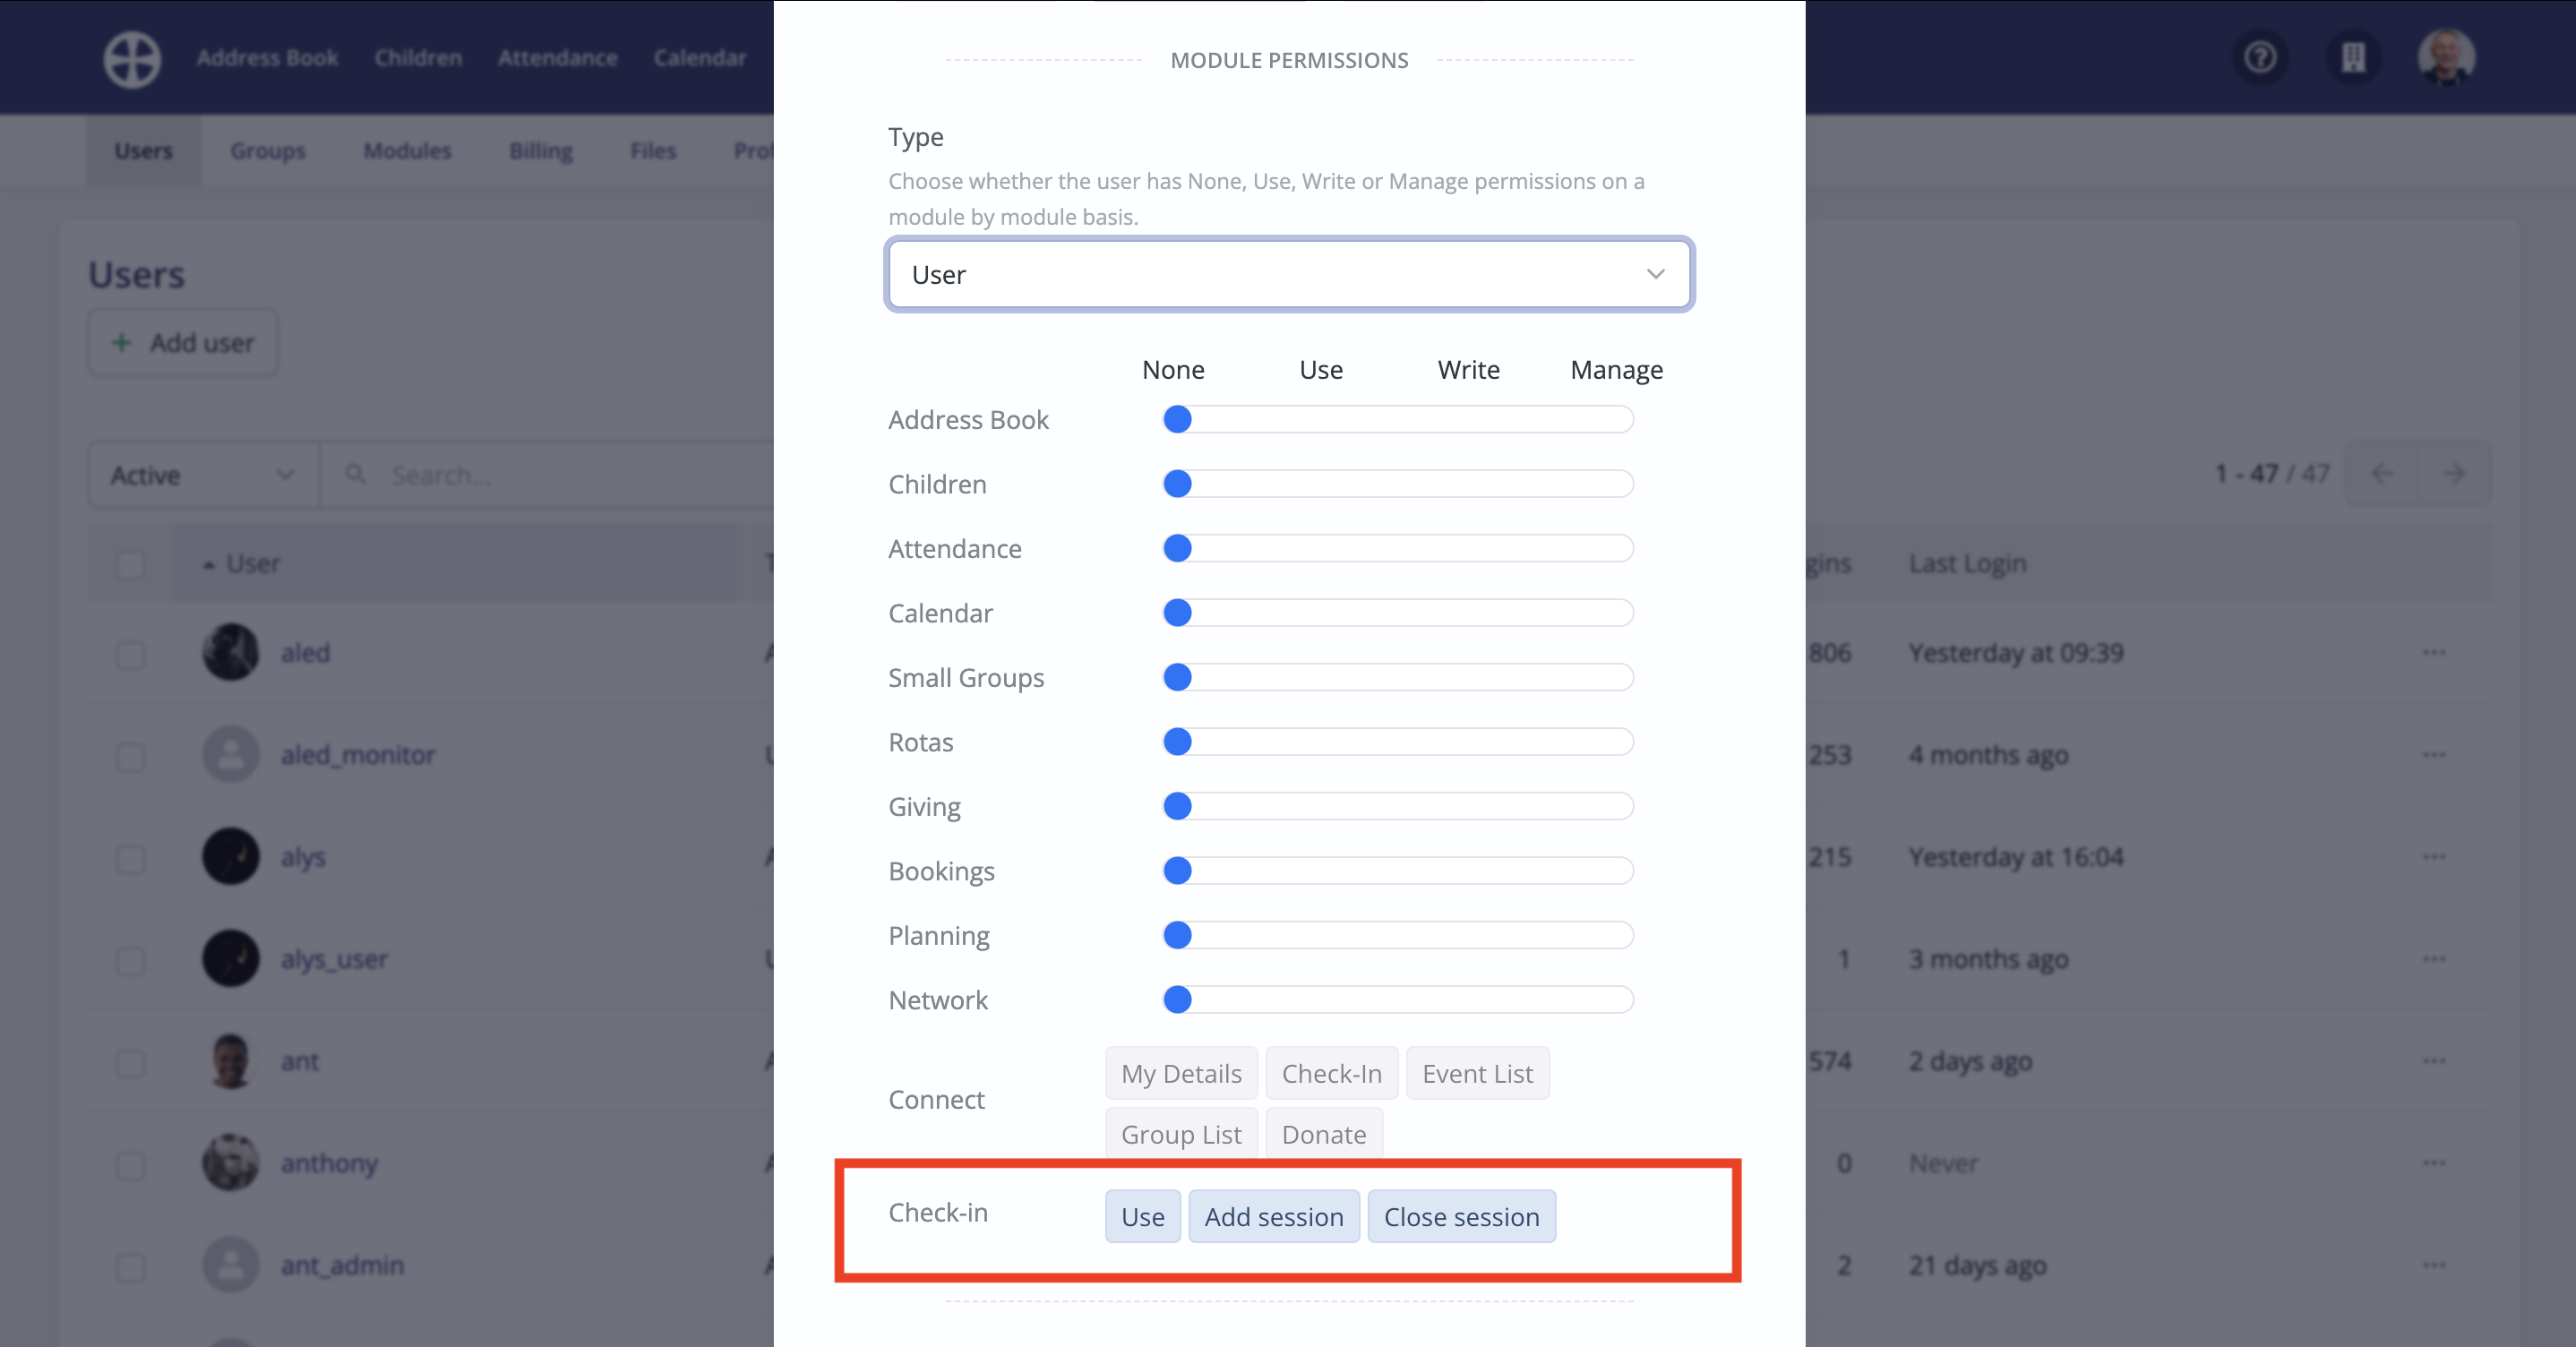The width and height of the screenshot is (2576, 1347).
Task: Open the Attendance menu
Action: point(557,58)
